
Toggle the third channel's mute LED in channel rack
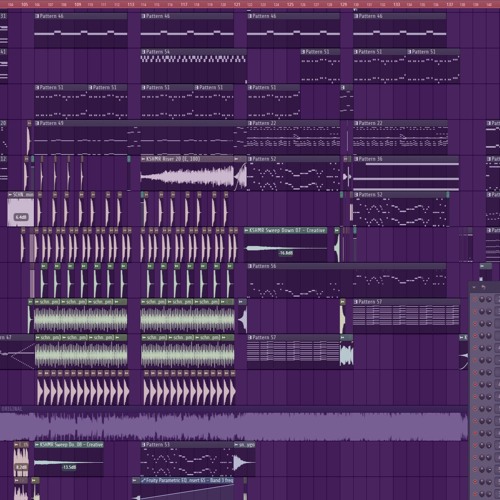coord(475,324)
